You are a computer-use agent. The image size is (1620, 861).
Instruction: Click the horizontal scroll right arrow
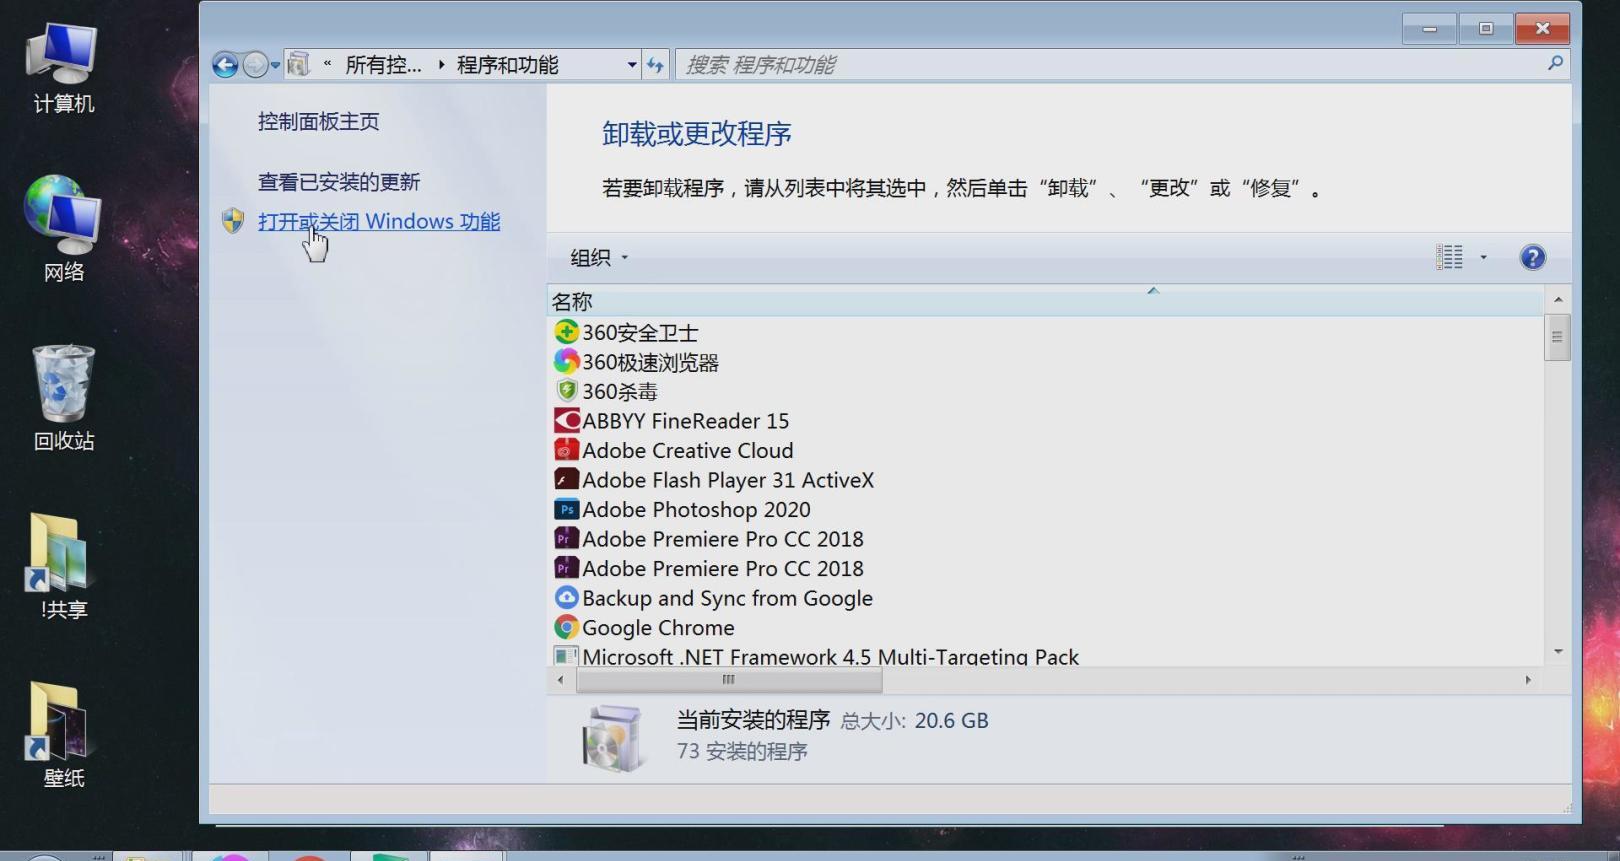point(1528,680)
